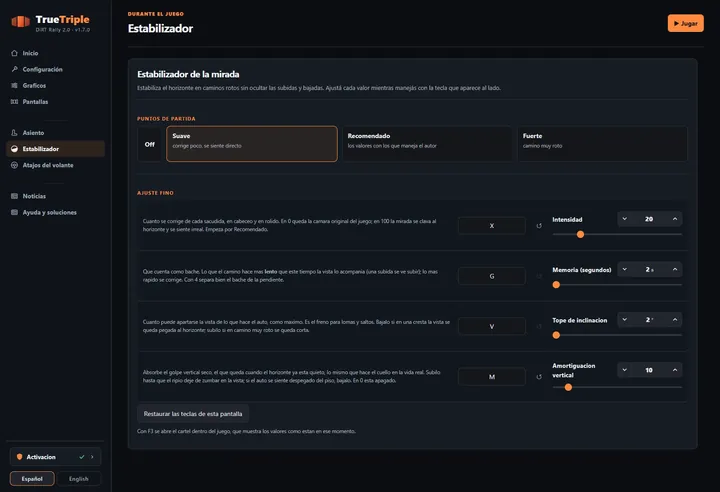Click the Estabilizador sidebar icon

(14, 149)
